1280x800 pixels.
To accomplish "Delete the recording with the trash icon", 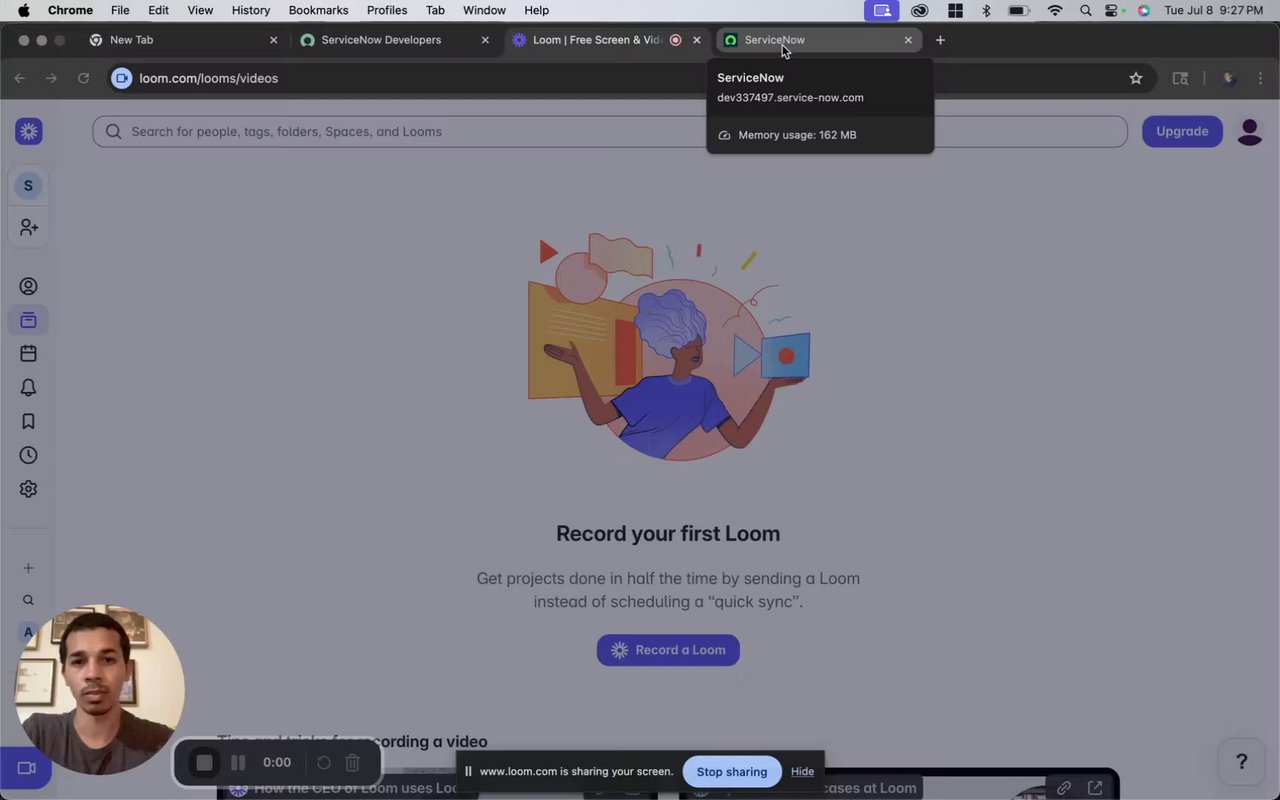I will [x=352, y=763].
